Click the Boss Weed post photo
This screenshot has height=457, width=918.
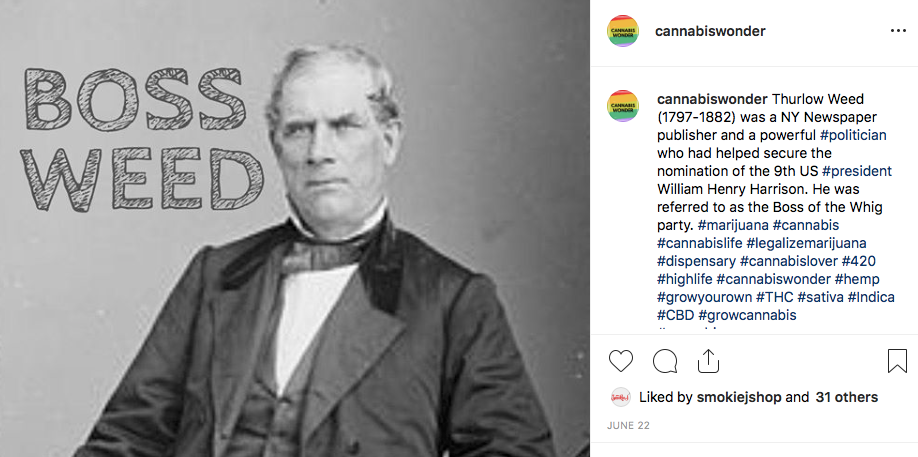(295, 228)
